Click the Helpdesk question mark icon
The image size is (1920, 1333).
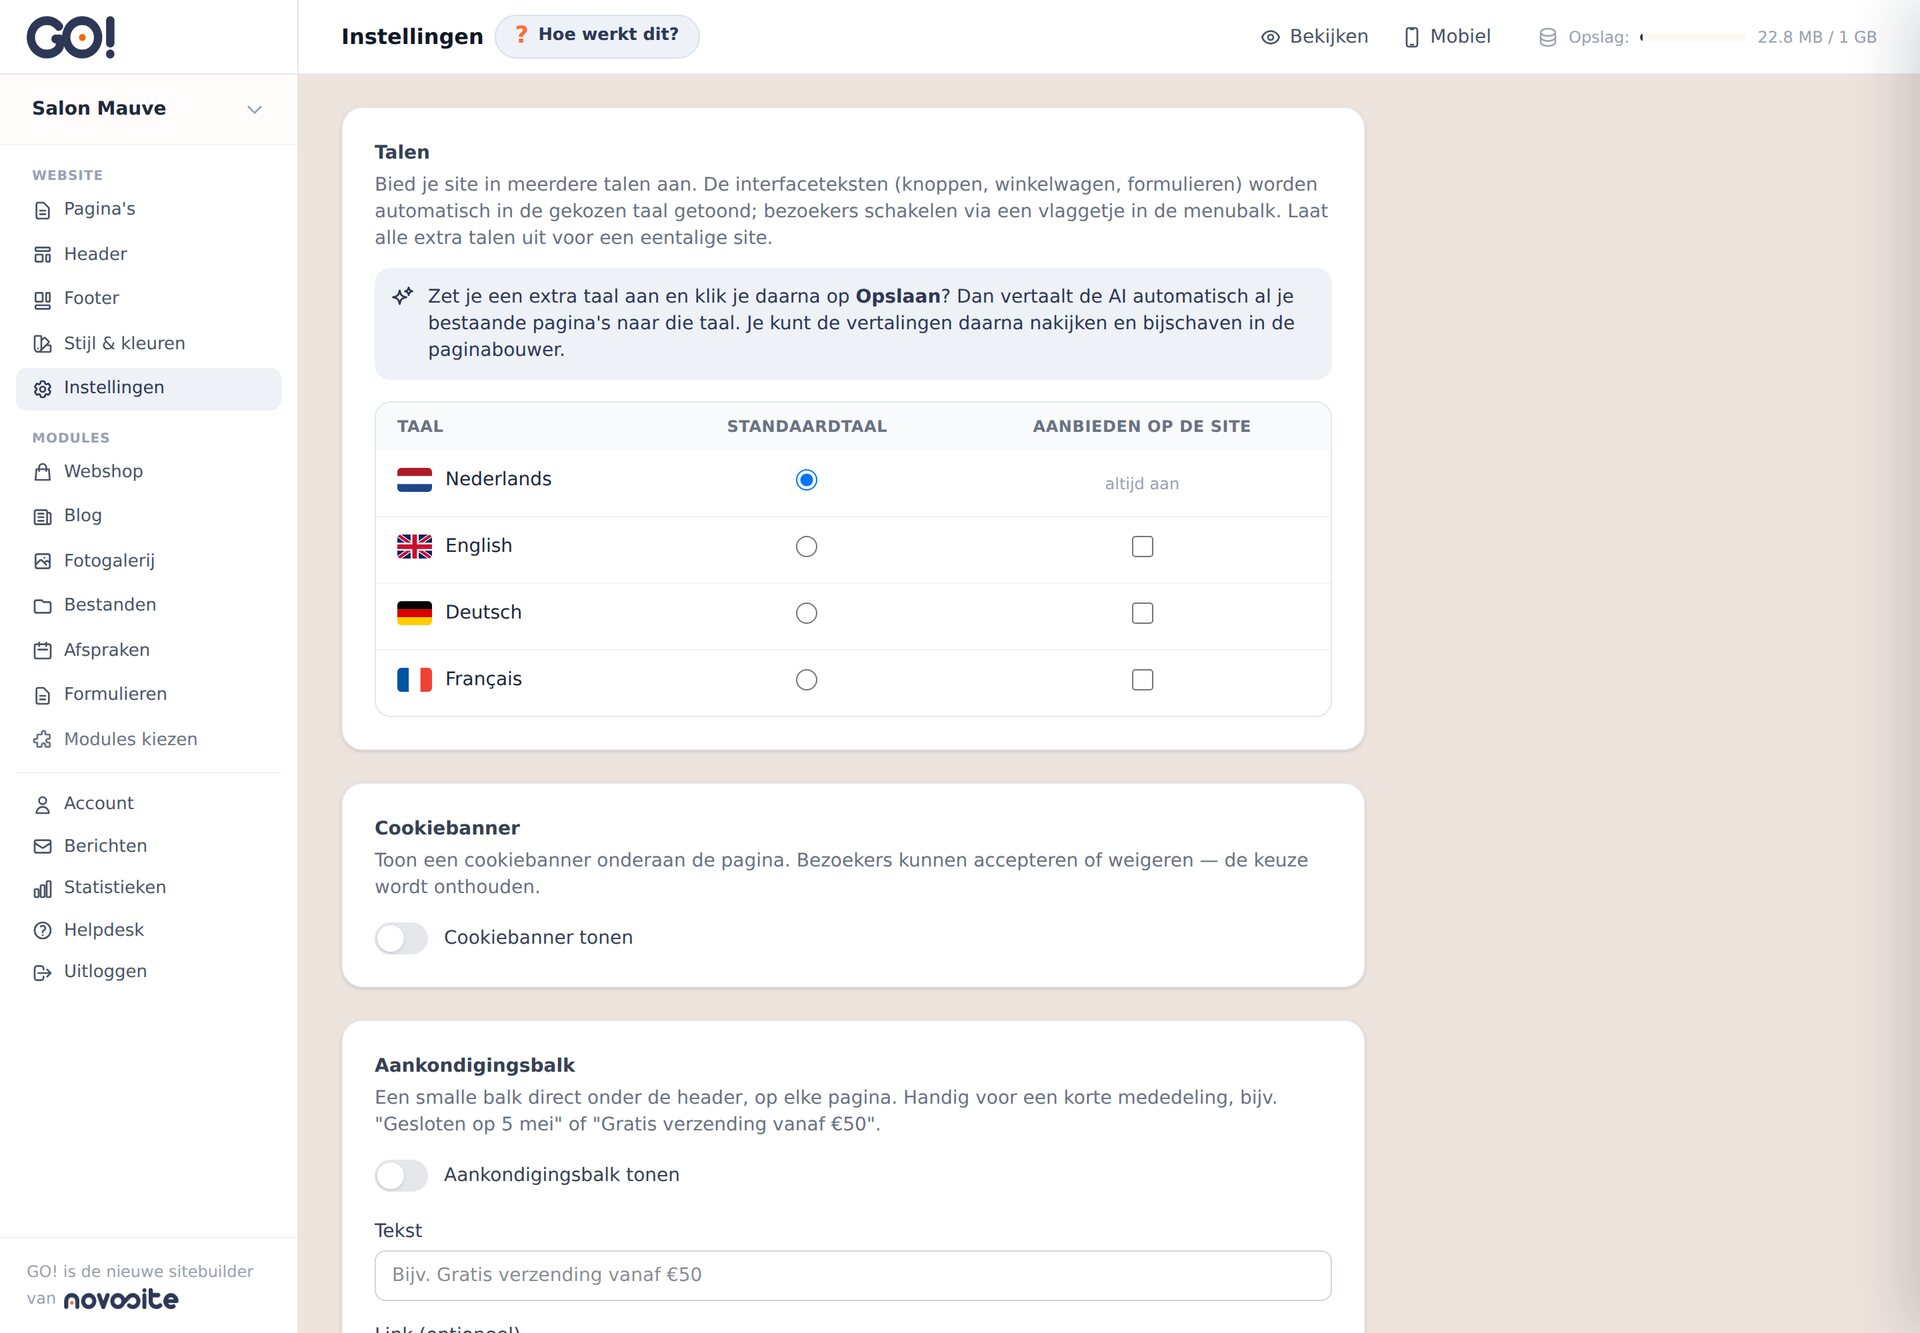tap(42, 931)
